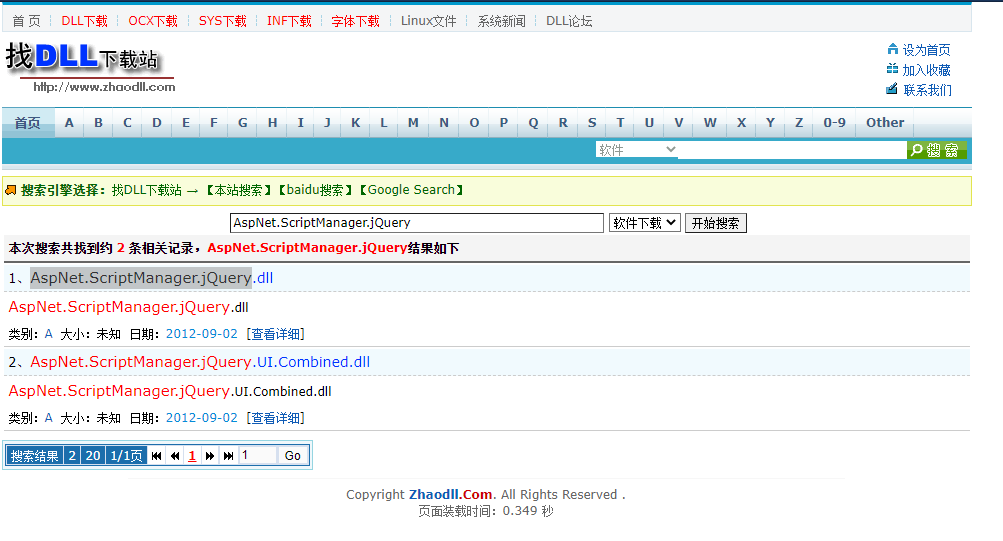The width and height of the screenshot is (1003, 541).
Task: Click 首页 in top navigation bar
Action: tap(26, 21)
